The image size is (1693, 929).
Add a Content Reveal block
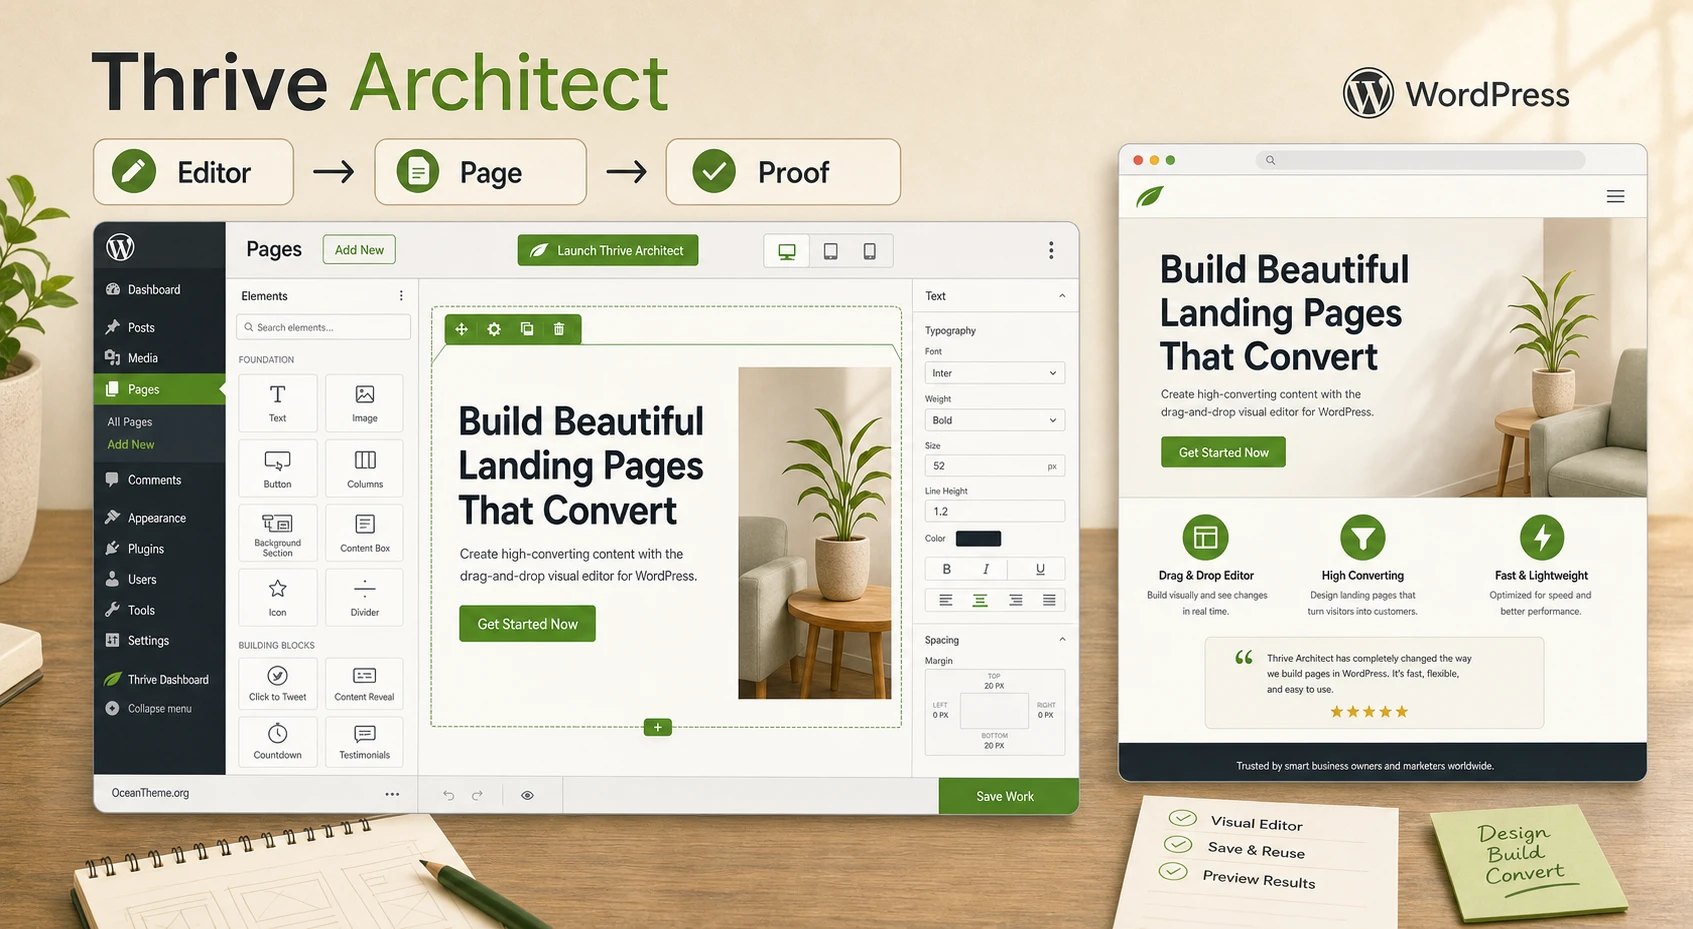365,683
